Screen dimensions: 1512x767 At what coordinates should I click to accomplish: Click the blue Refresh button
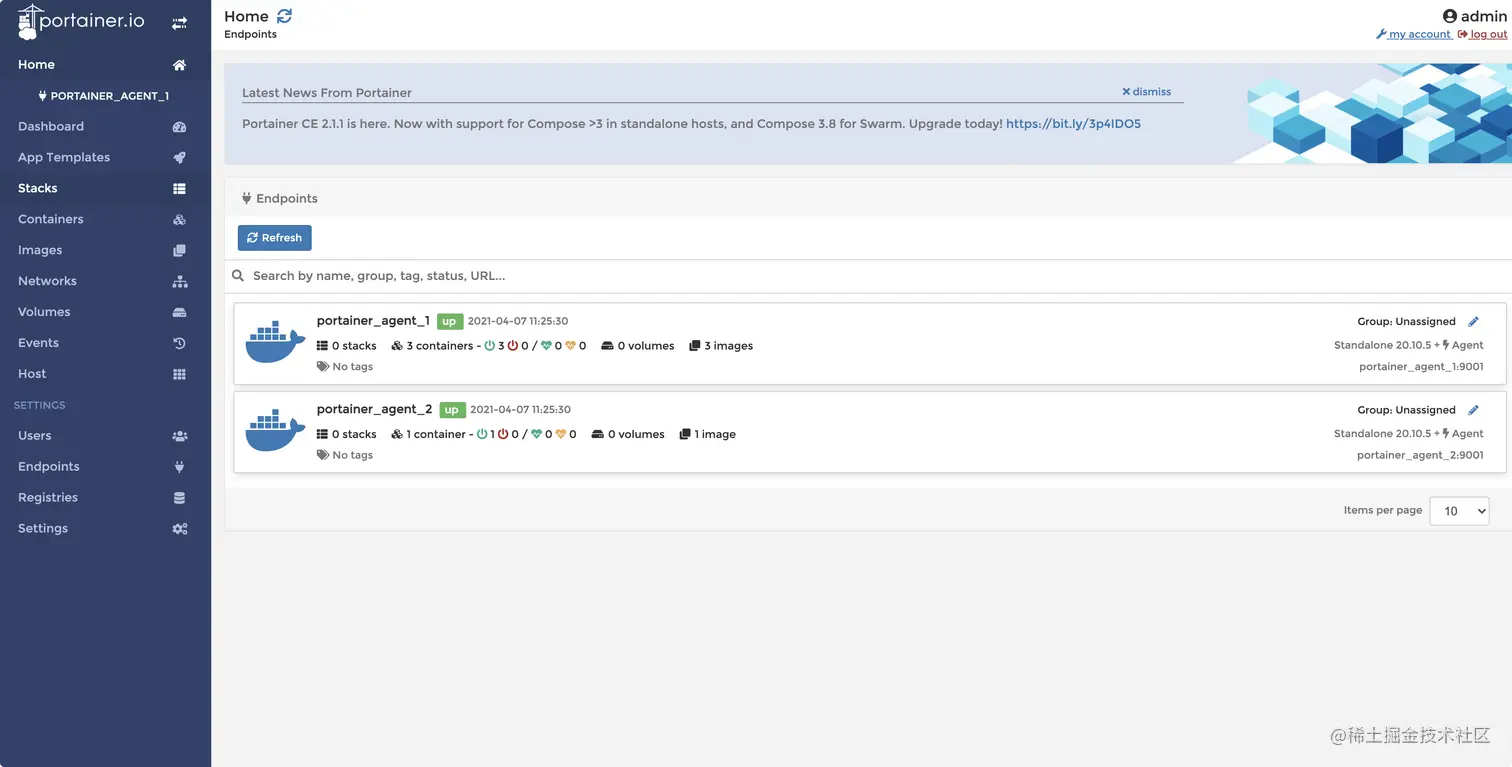click(275, 238)
